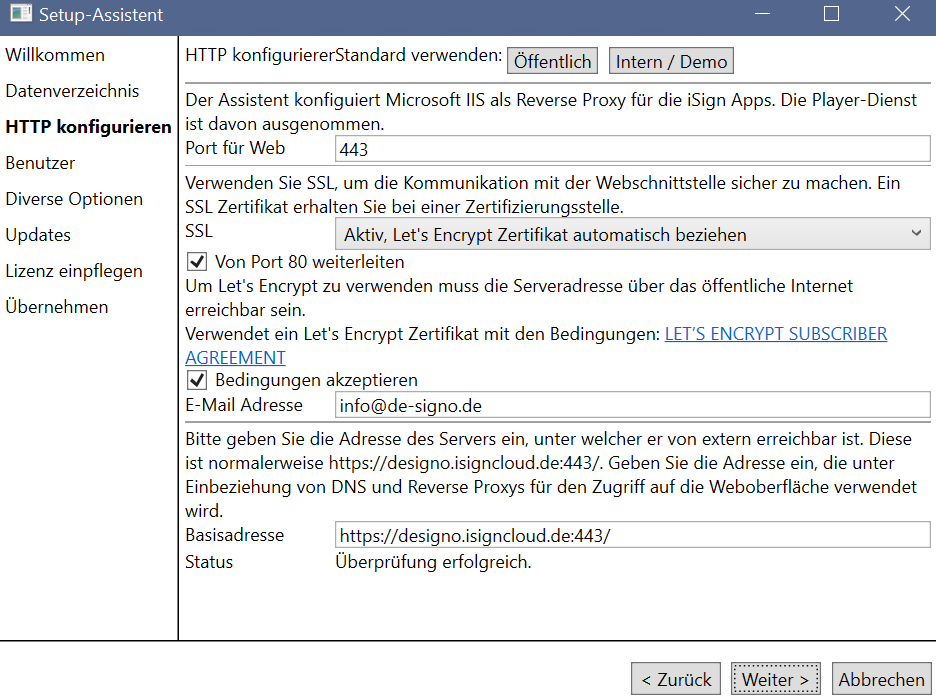Switch to the Benutzer step
Screen dimensions: 936x697
click(x=40, y=163)
